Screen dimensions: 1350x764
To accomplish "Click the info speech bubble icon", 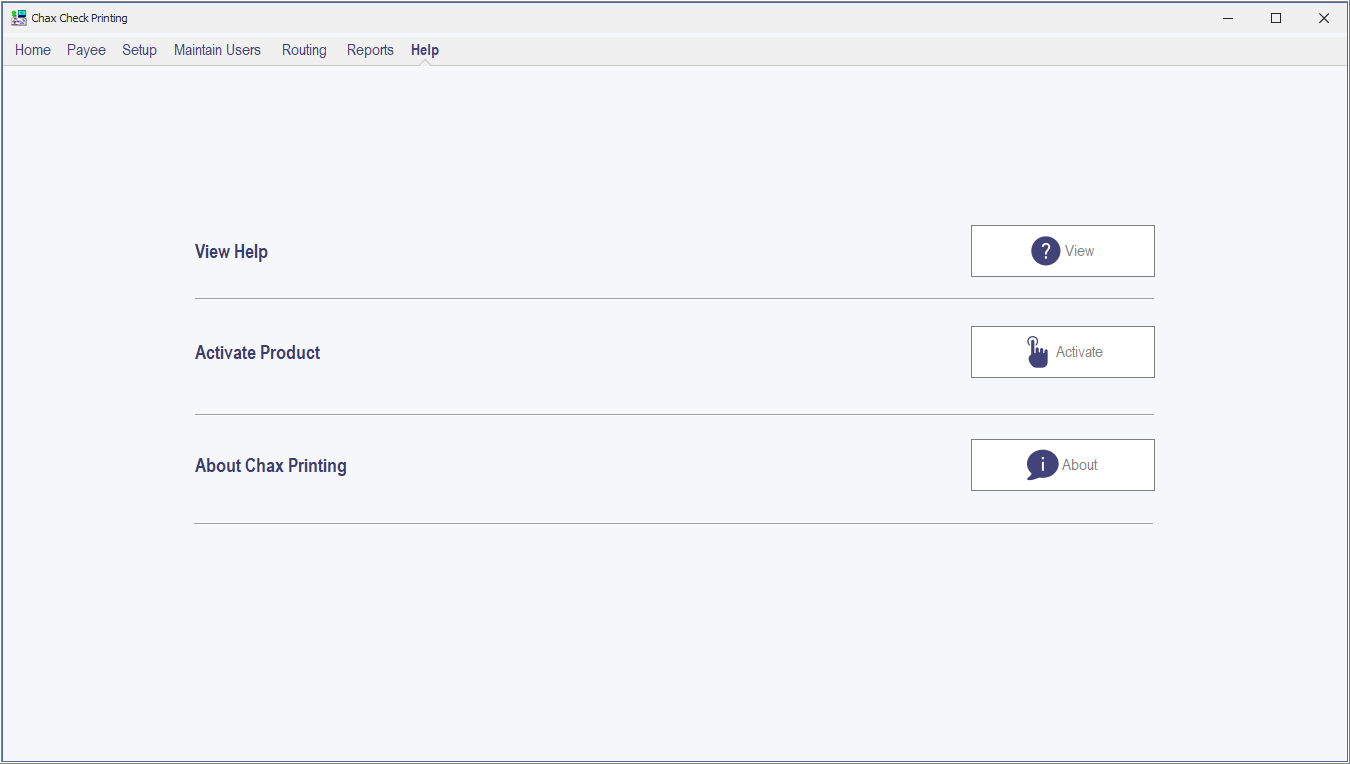I will click(1042, 465).
